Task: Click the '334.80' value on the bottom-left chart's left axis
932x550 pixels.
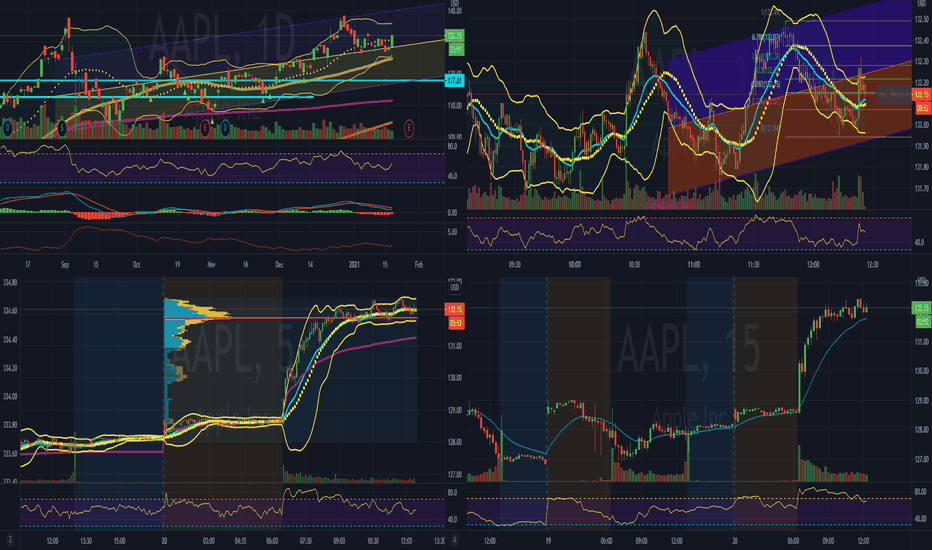Action: pyautogui.click(x=10, y=282)
